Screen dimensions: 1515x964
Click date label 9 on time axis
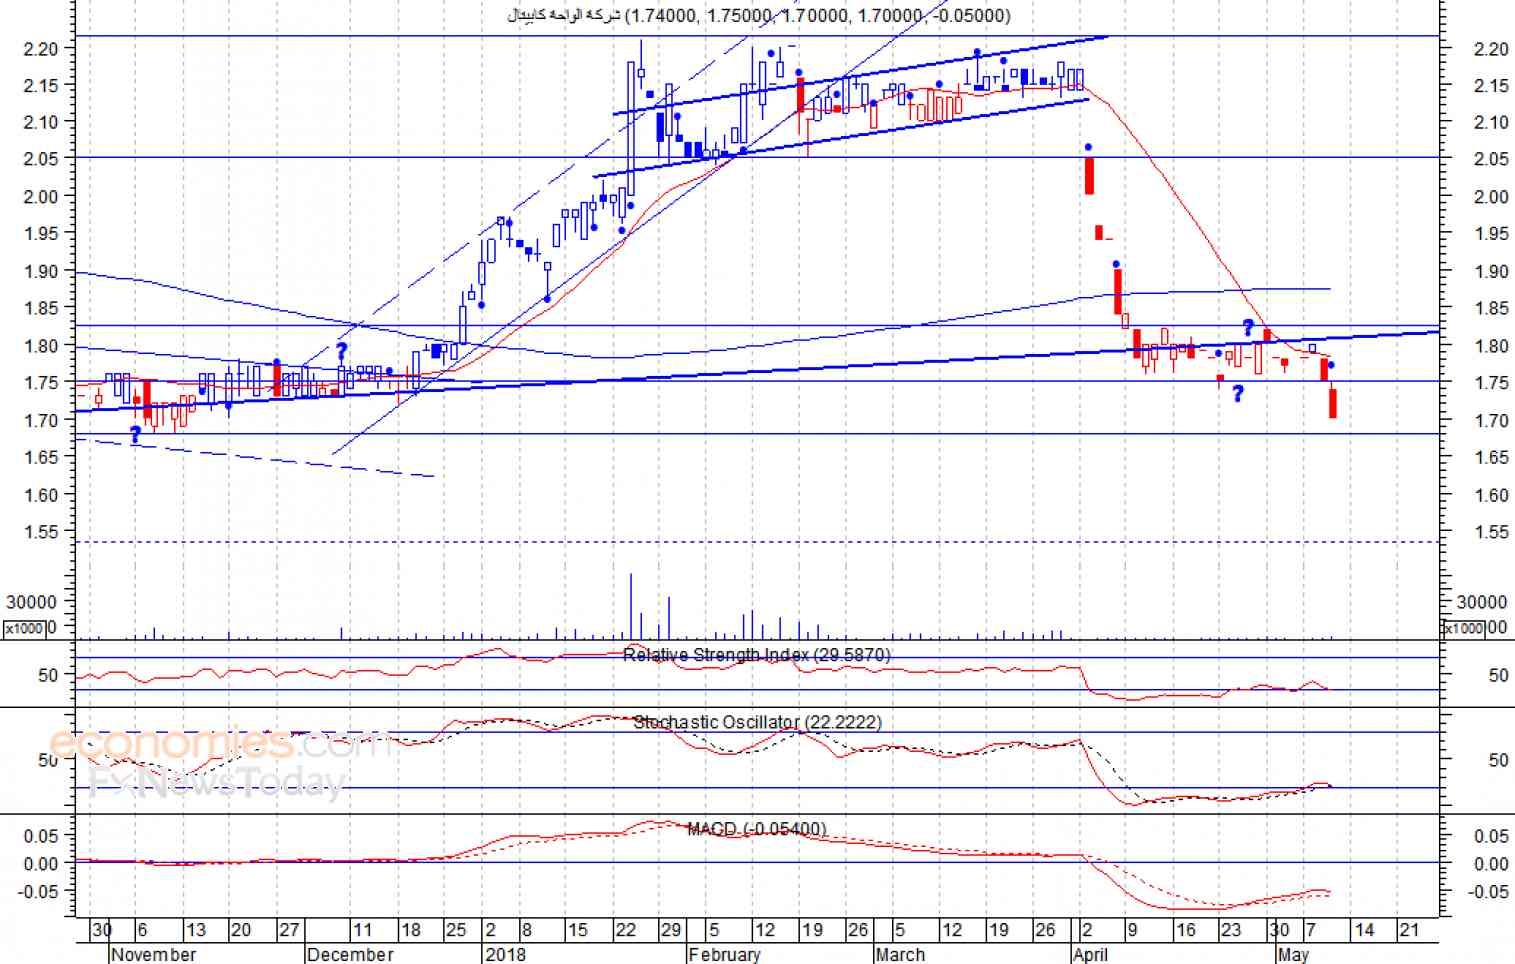point(1132,930)
